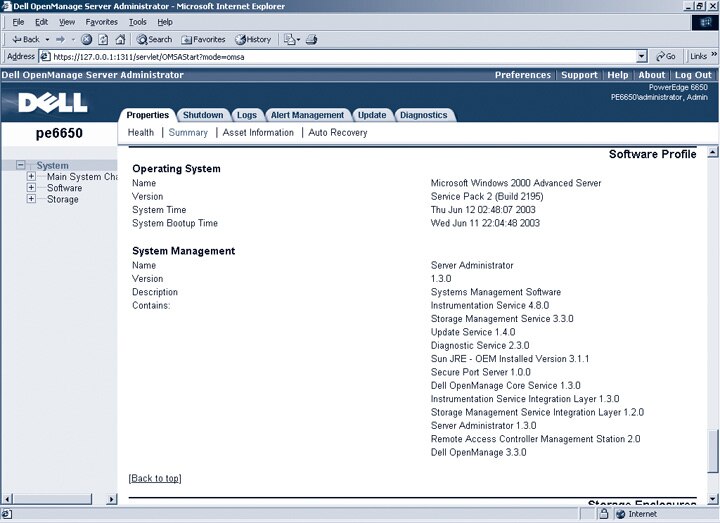Expand the Software tree node
This screenshot has width=720, height=523.
pyautogui.click(x=31, y=187)
